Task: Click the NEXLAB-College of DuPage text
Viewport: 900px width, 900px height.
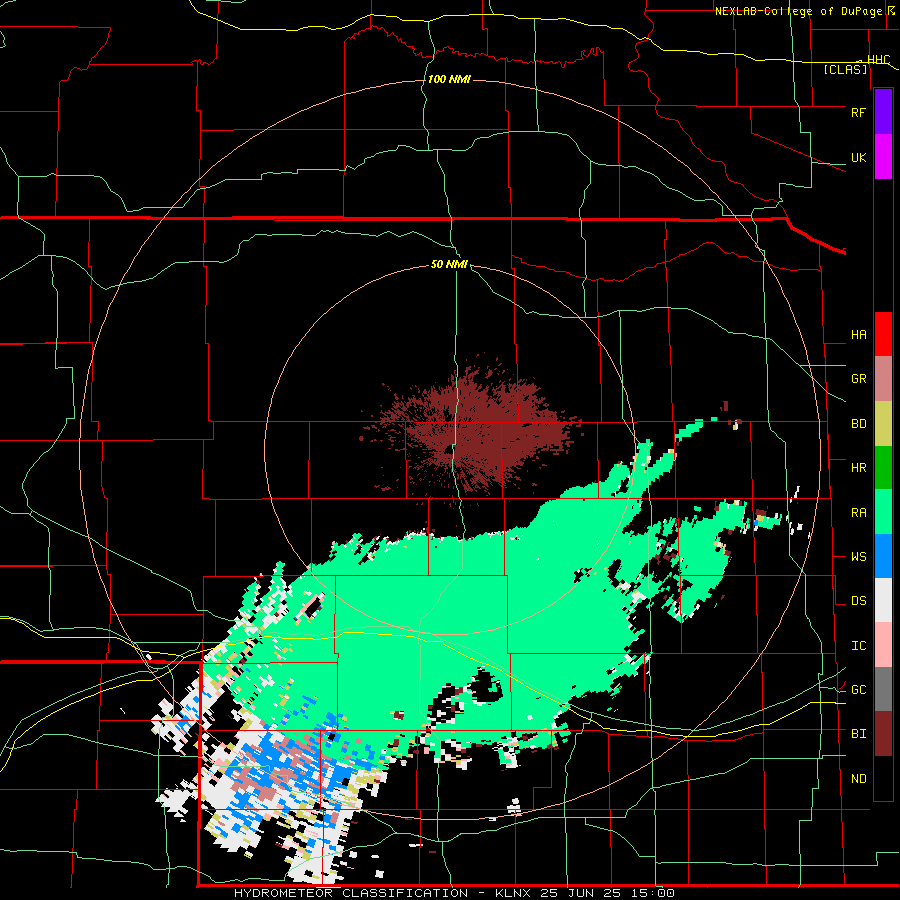Action: [x=799, y=11]
